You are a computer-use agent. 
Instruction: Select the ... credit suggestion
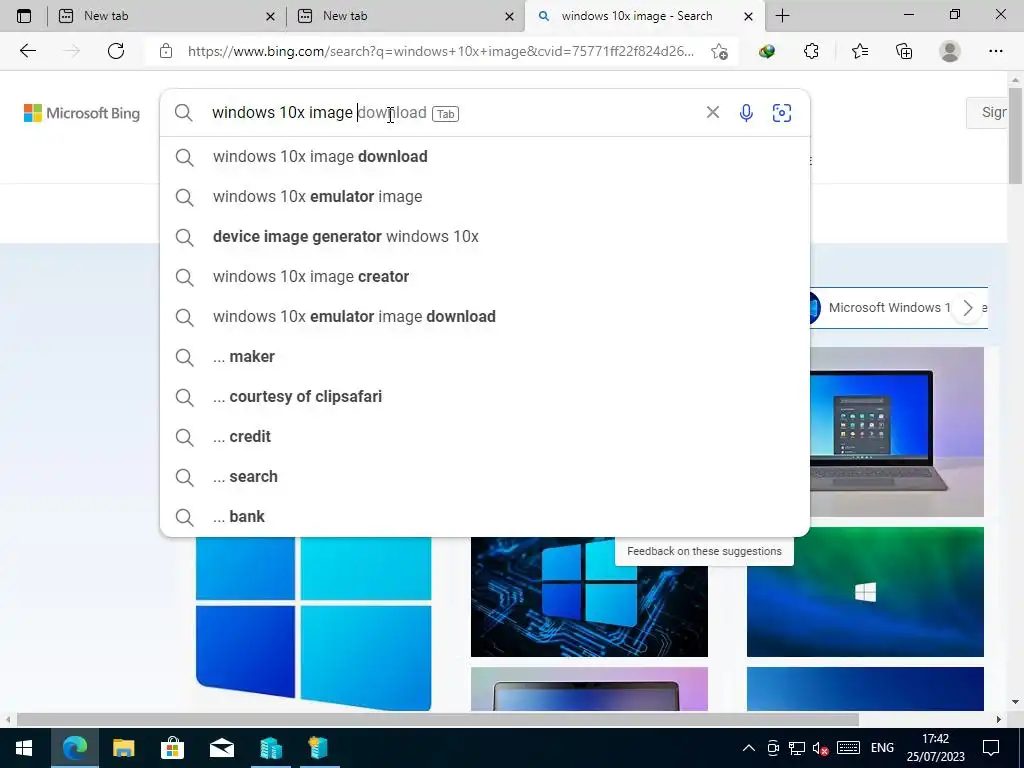(485, 436)
